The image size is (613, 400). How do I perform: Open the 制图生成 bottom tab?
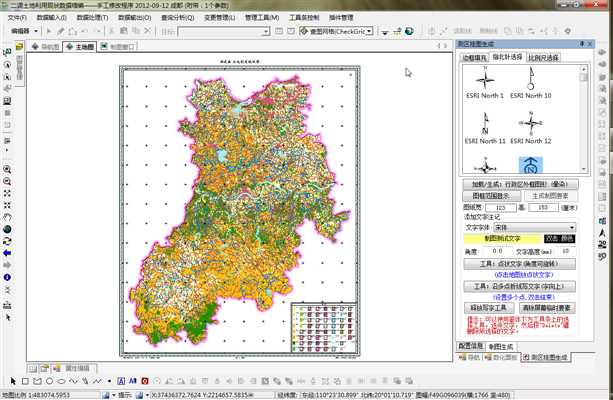click(501, 346)
